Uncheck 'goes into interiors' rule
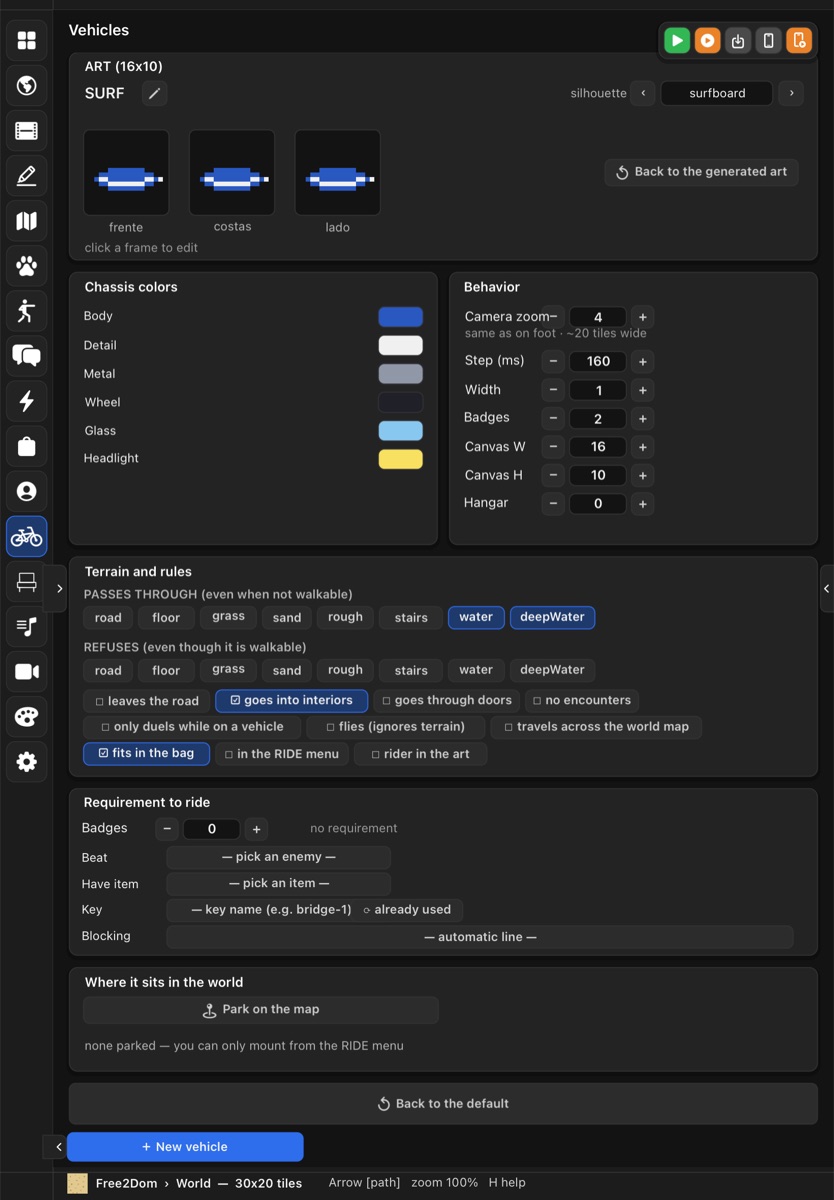This screenshot has width=834, height=1200. pyautogui.click(x=291, y=701)
